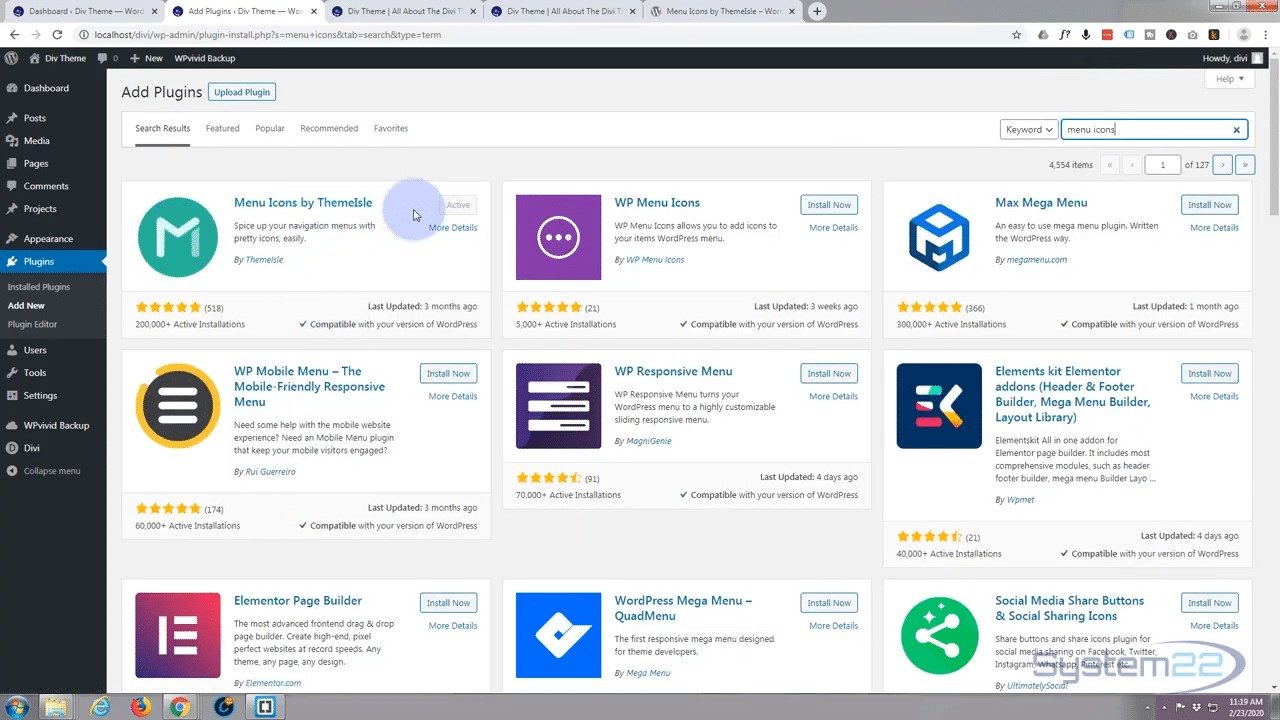Go to the last results page
The height and width of the screenshot is (720, 1280).
tap(1245, 165)
